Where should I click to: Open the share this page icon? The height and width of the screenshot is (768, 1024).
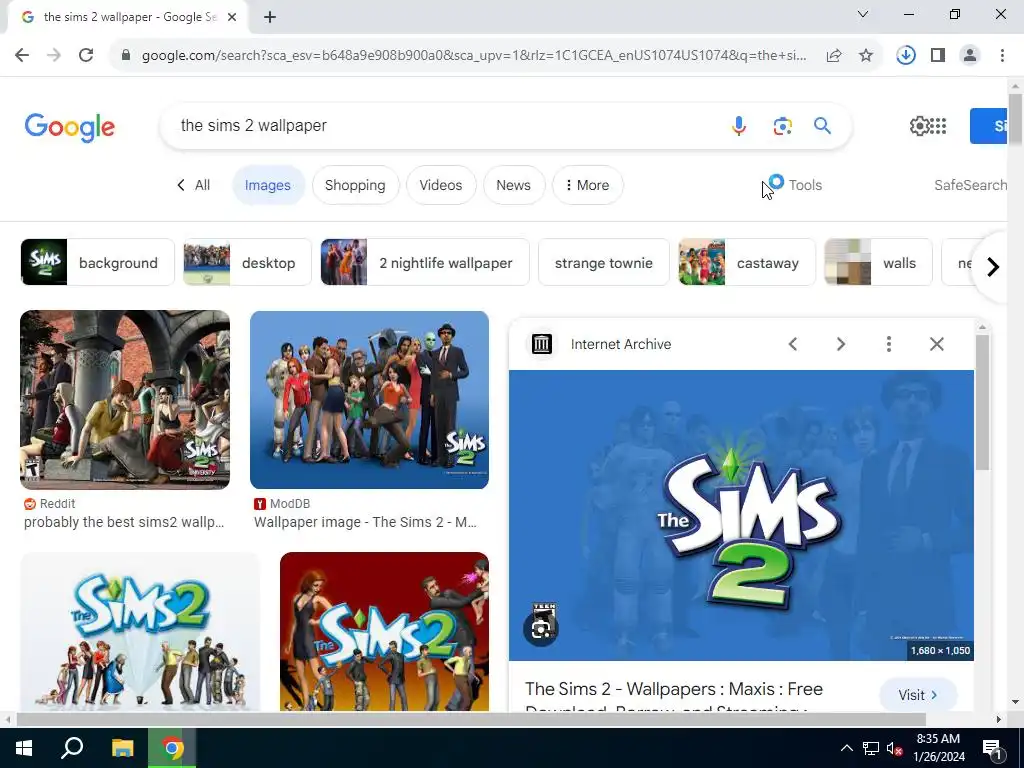click(834, 56)
